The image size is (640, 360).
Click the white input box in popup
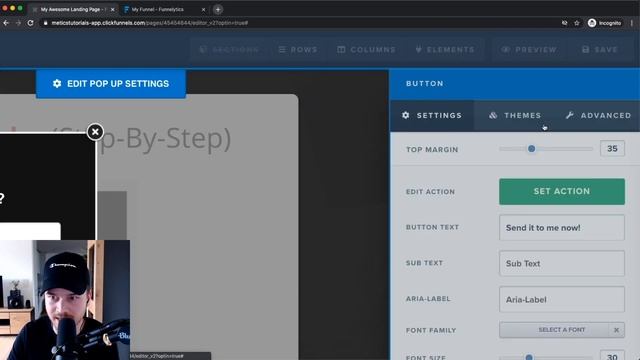coord(30,231)
